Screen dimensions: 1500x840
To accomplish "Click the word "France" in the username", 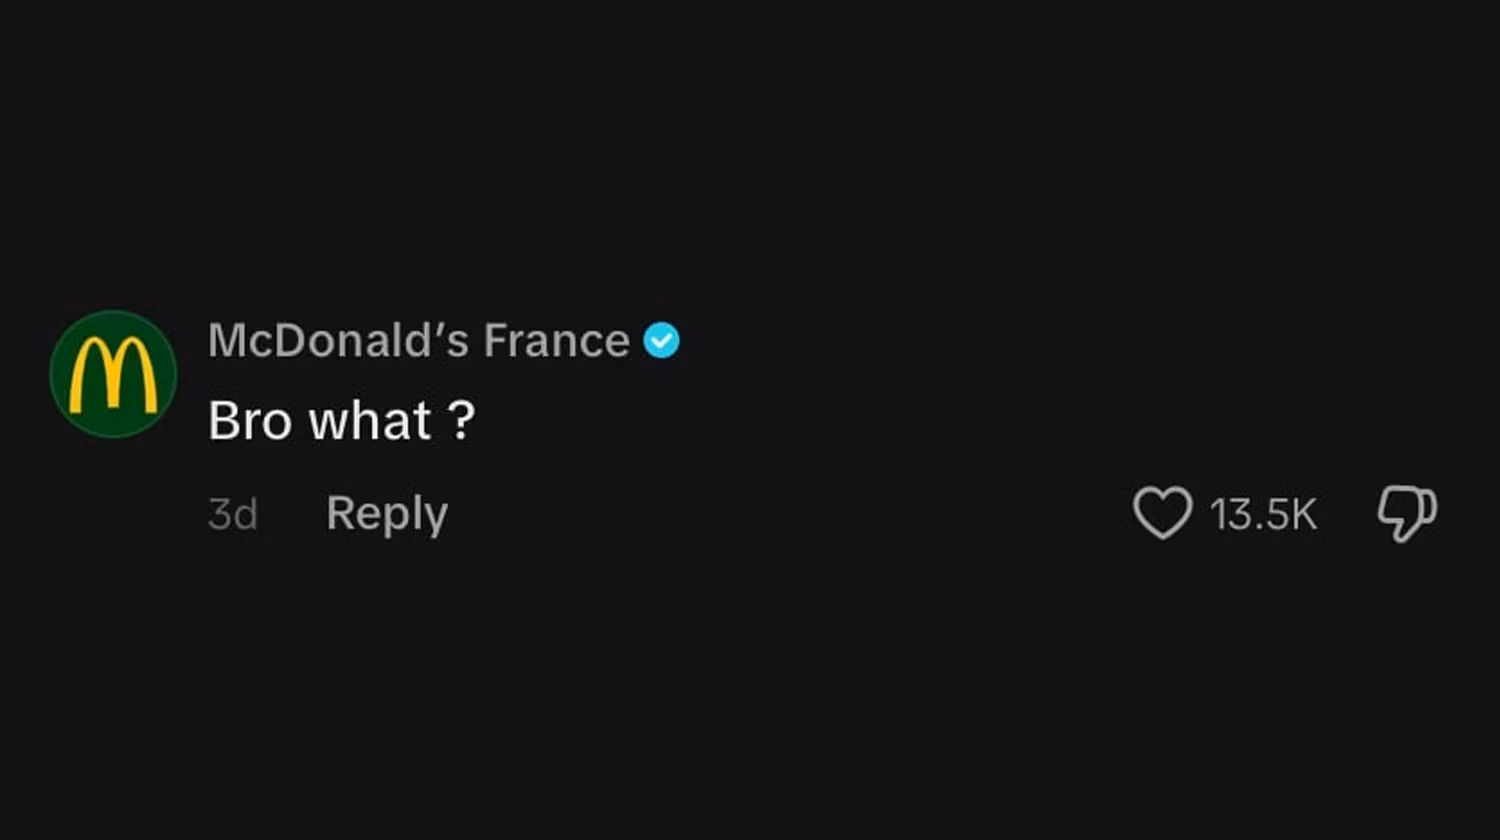I will tap(556, 341).
